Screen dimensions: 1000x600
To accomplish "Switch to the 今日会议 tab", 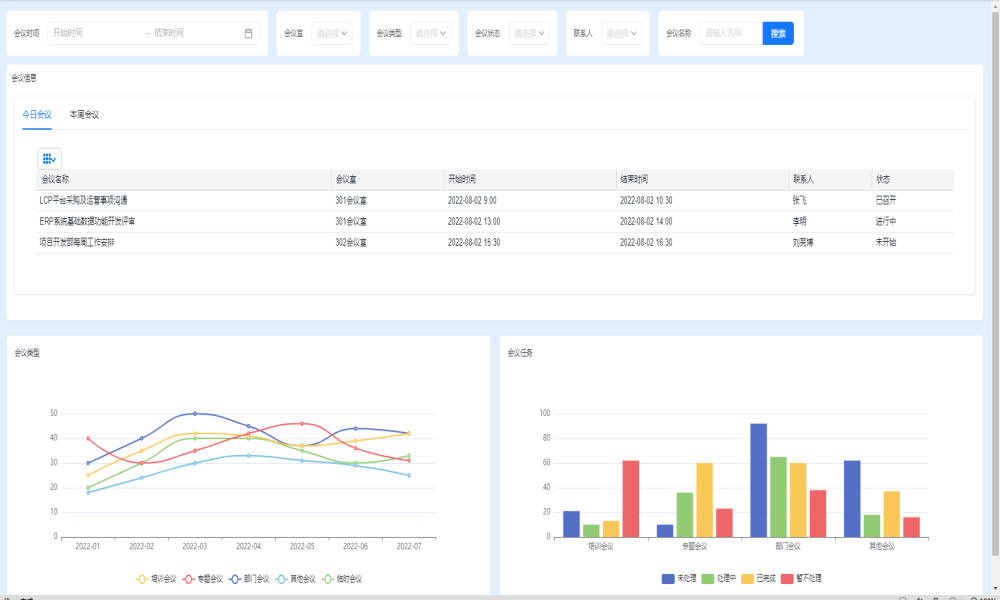I will click(37, 115).
